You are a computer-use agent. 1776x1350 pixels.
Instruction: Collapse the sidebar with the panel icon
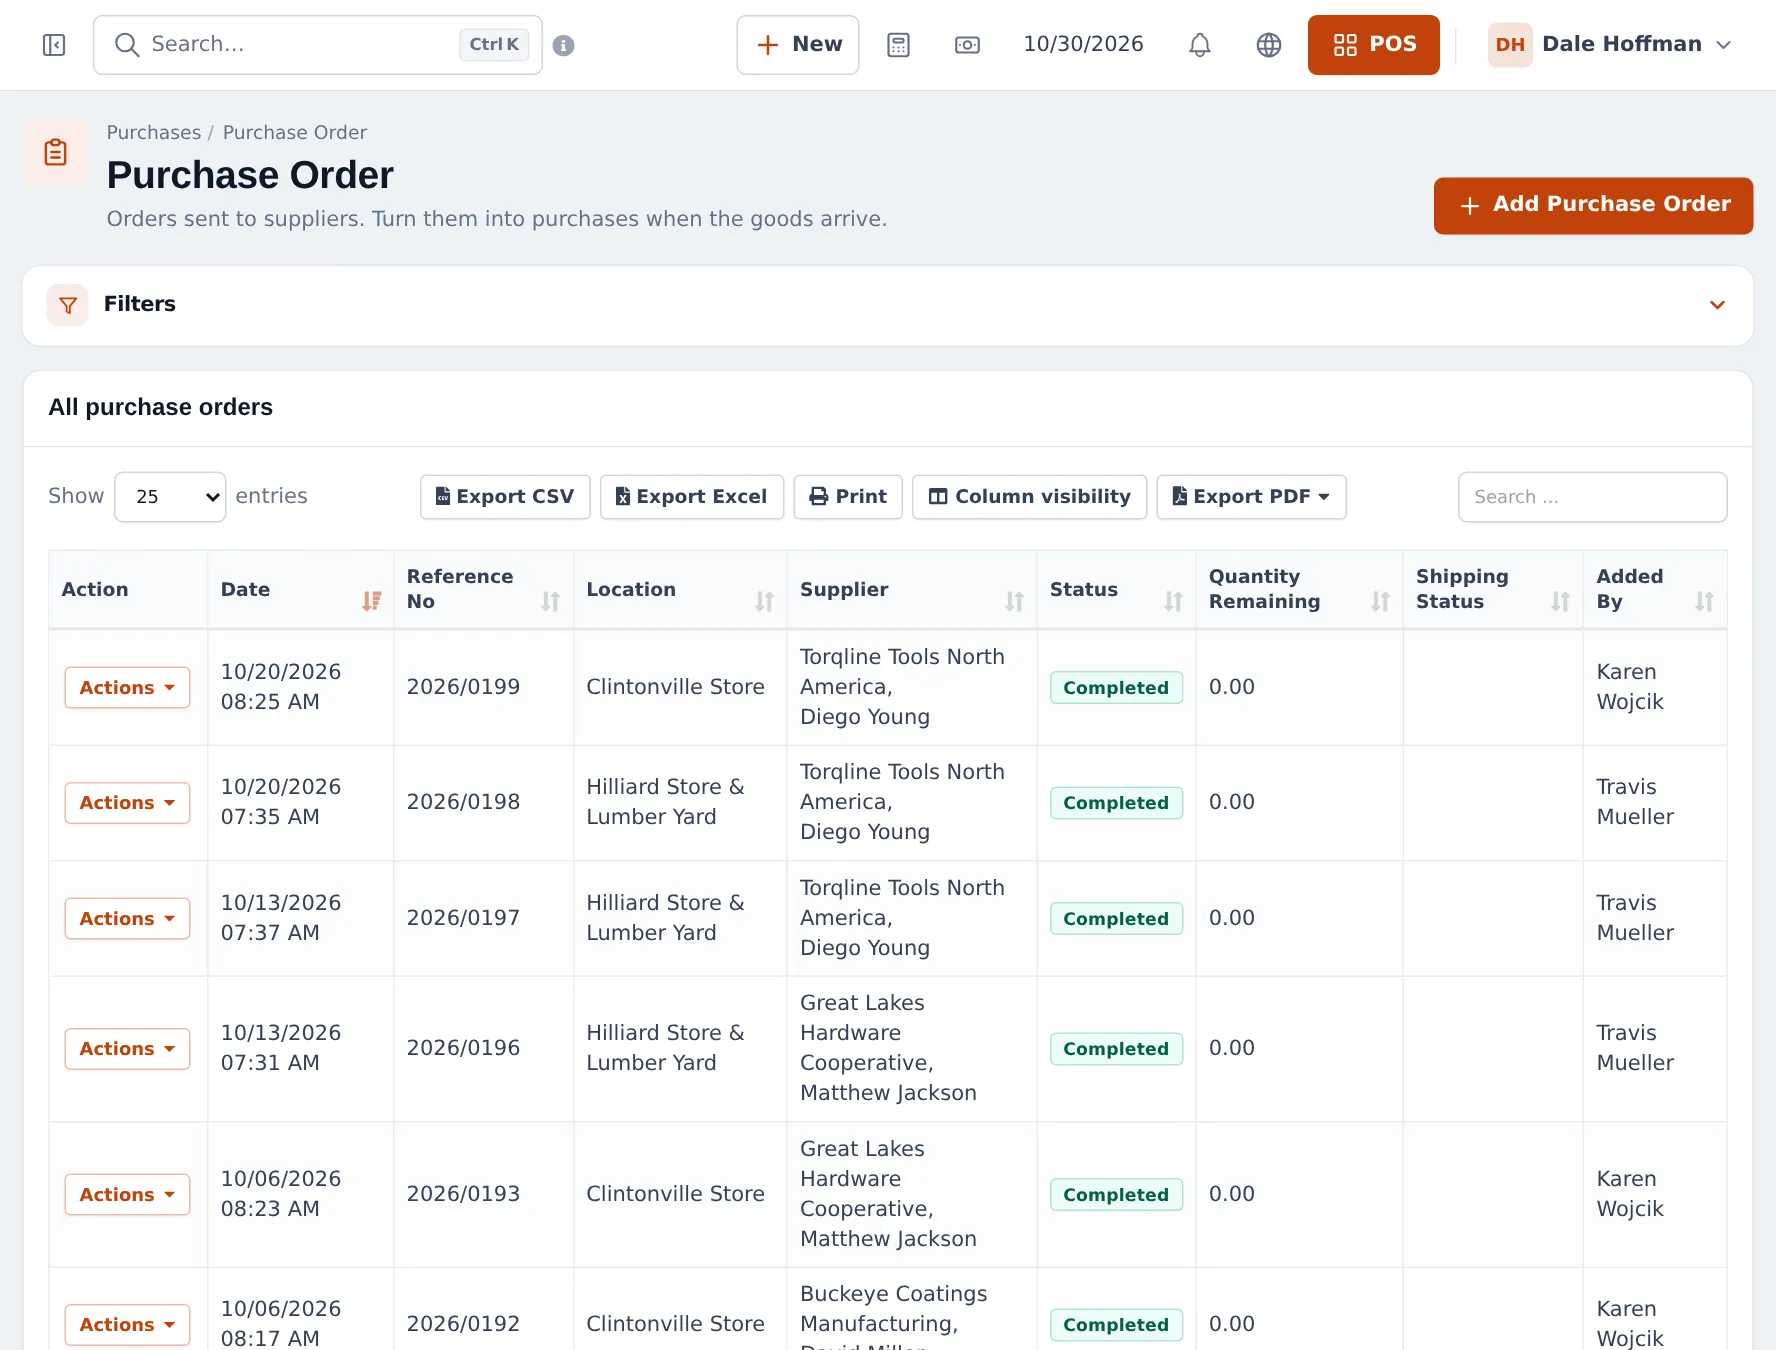54,45
